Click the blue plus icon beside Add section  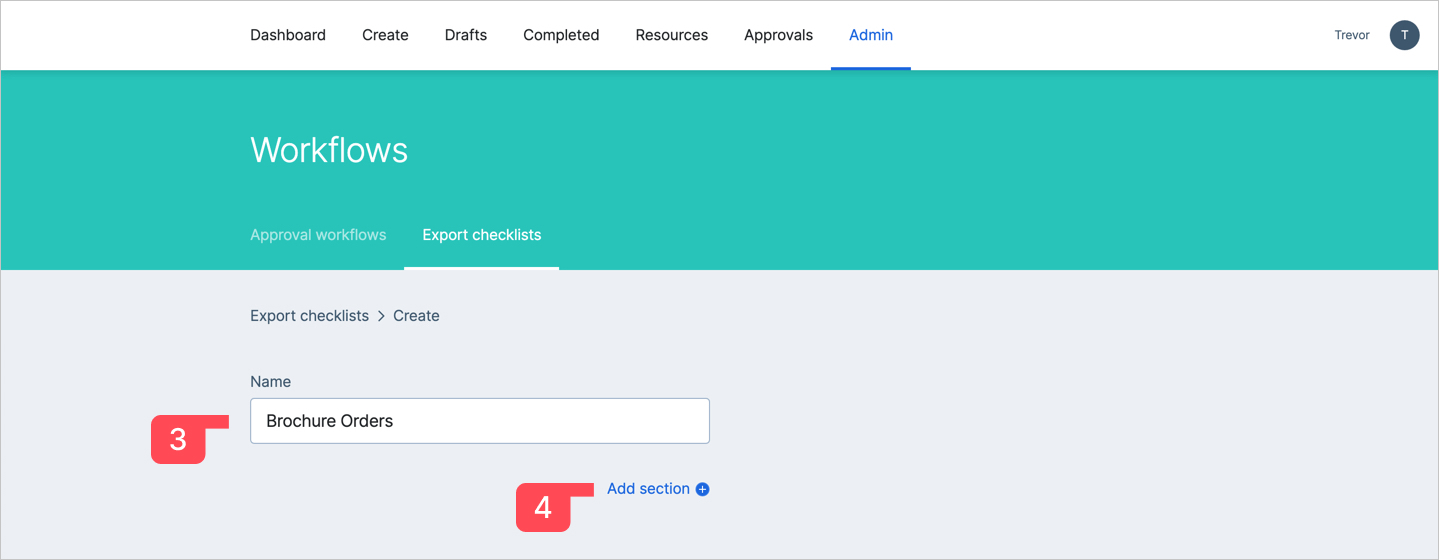tap(703, 489)
